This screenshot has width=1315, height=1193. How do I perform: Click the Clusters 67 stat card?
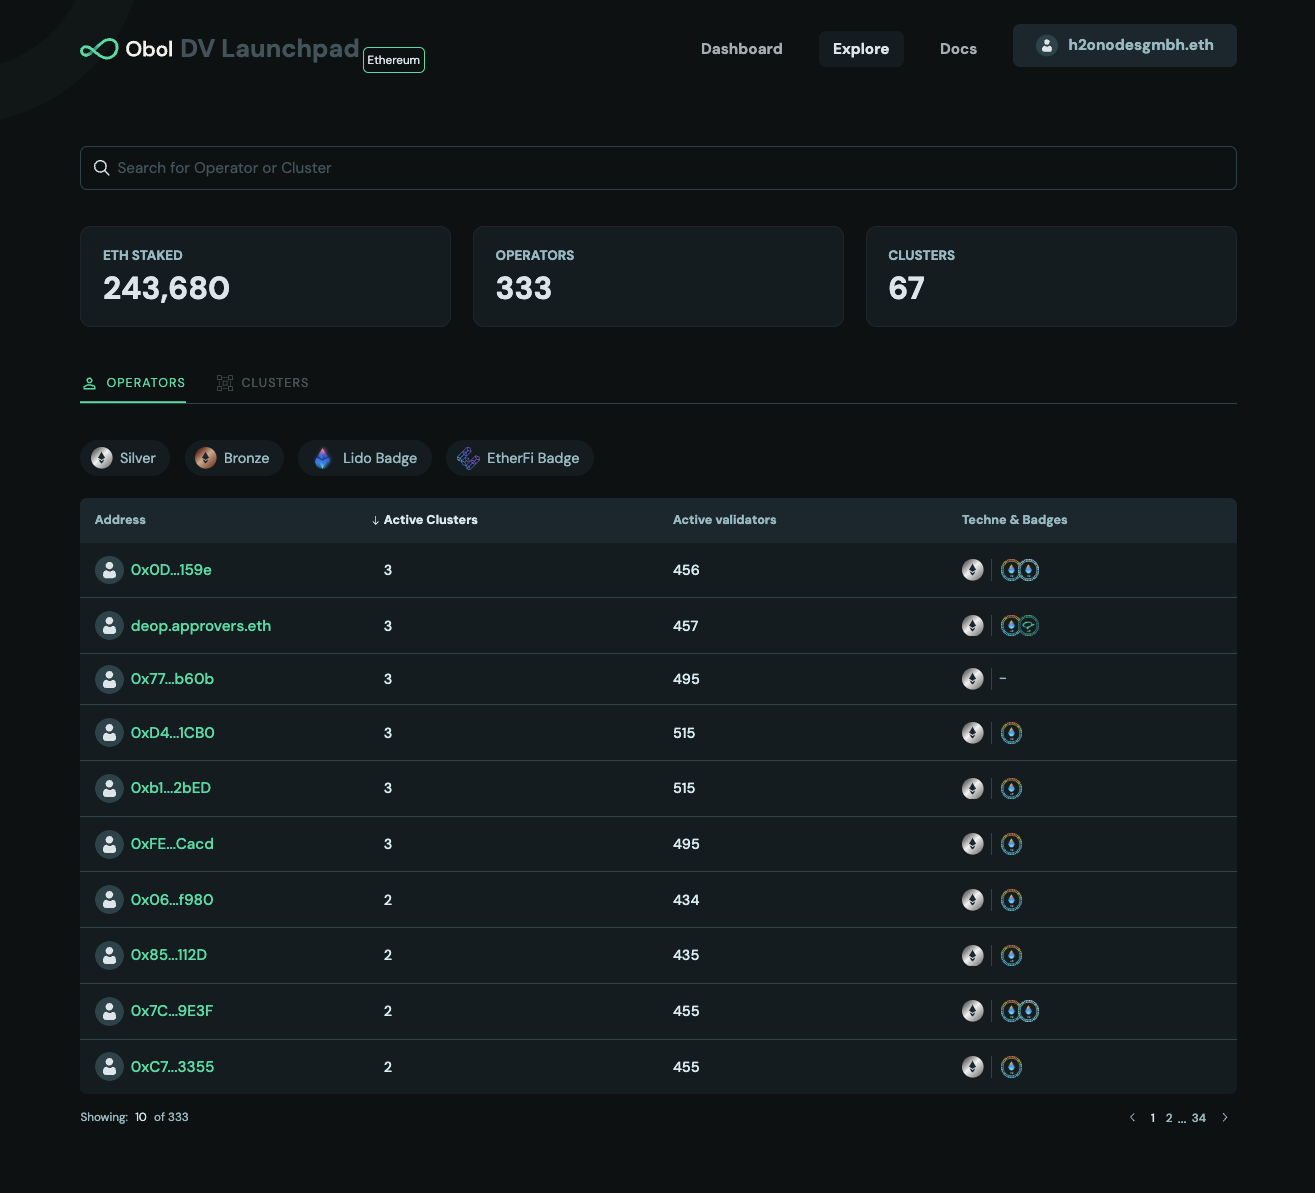1051,276
